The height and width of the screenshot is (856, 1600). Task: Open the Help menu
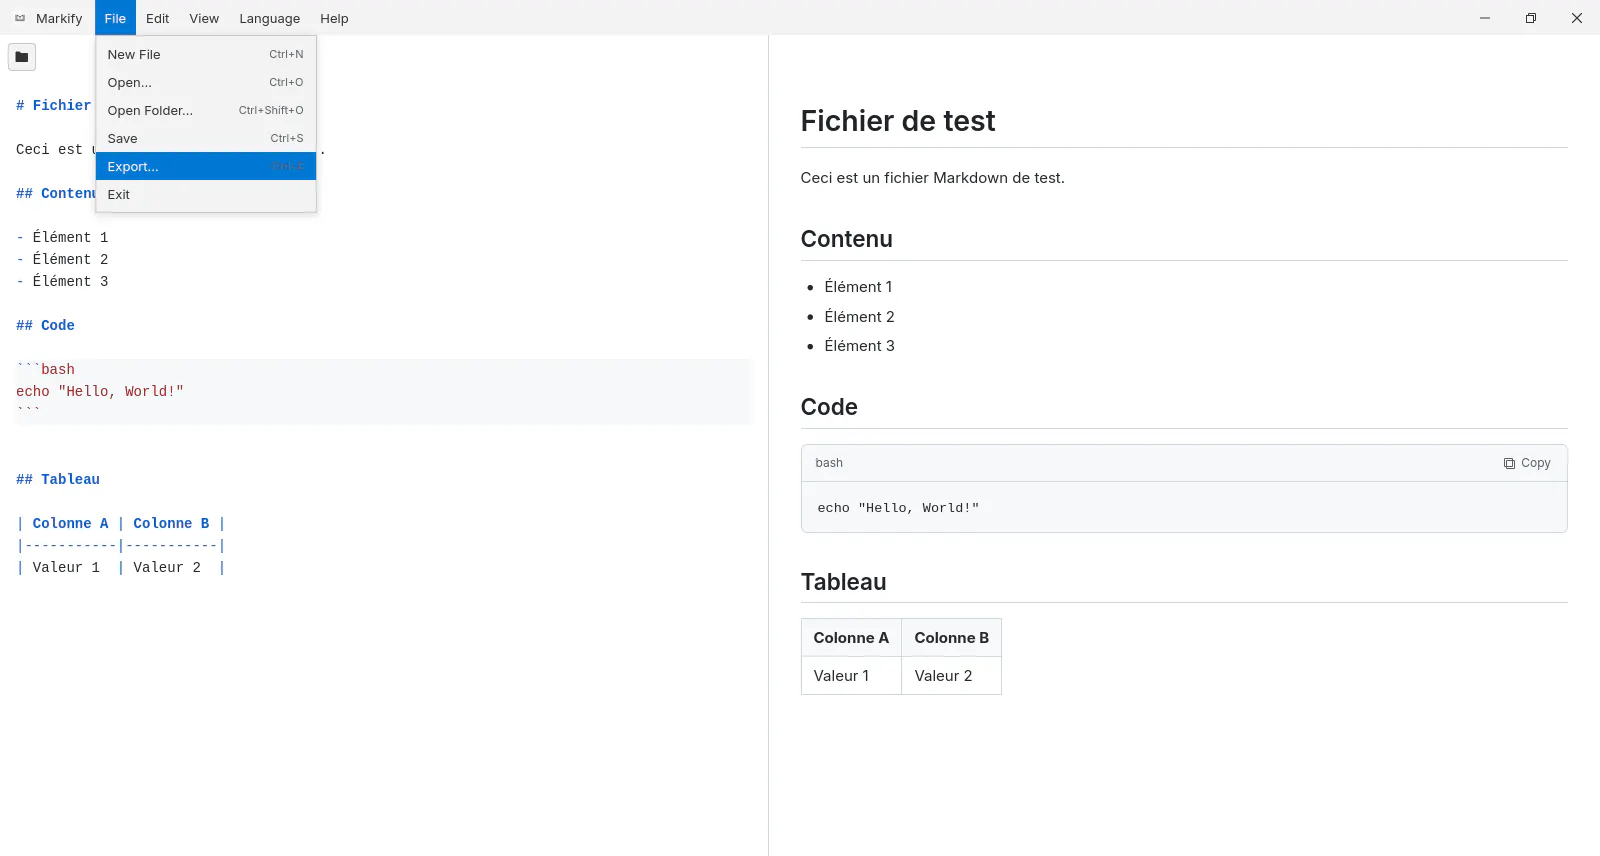tap(334, 18)
